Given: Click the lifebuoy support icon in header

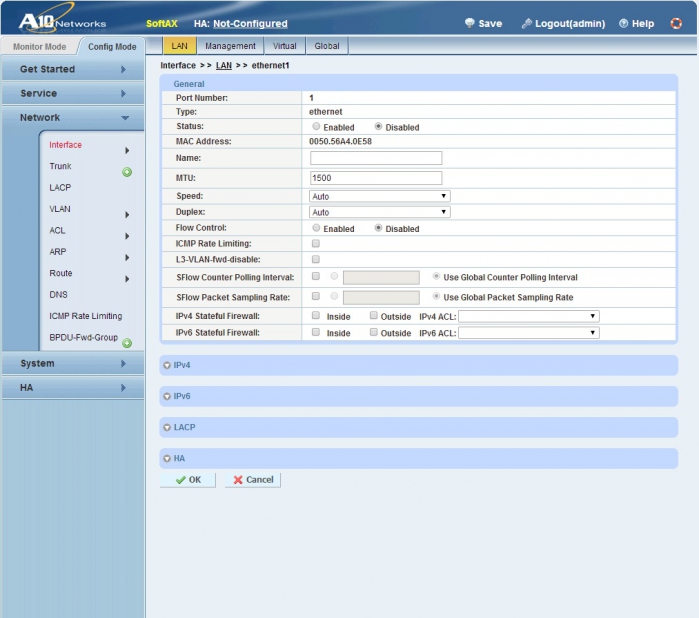Looking at the screenshot, I should click(676, 23).
